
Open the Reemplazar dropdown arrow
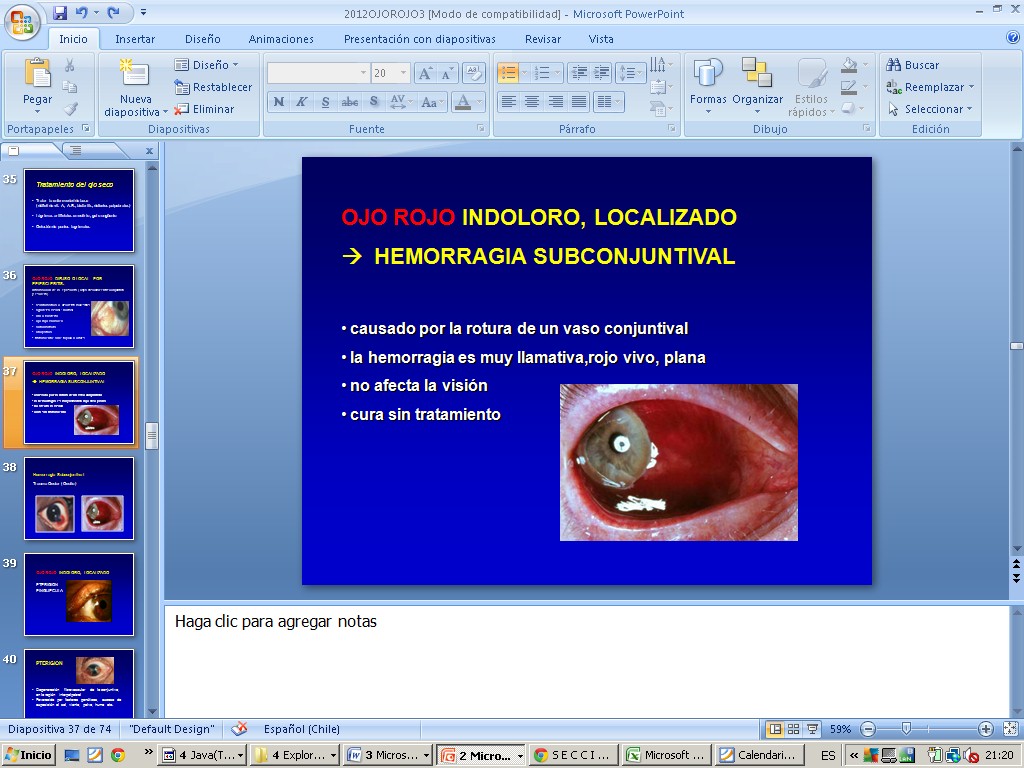click(970, 87)
